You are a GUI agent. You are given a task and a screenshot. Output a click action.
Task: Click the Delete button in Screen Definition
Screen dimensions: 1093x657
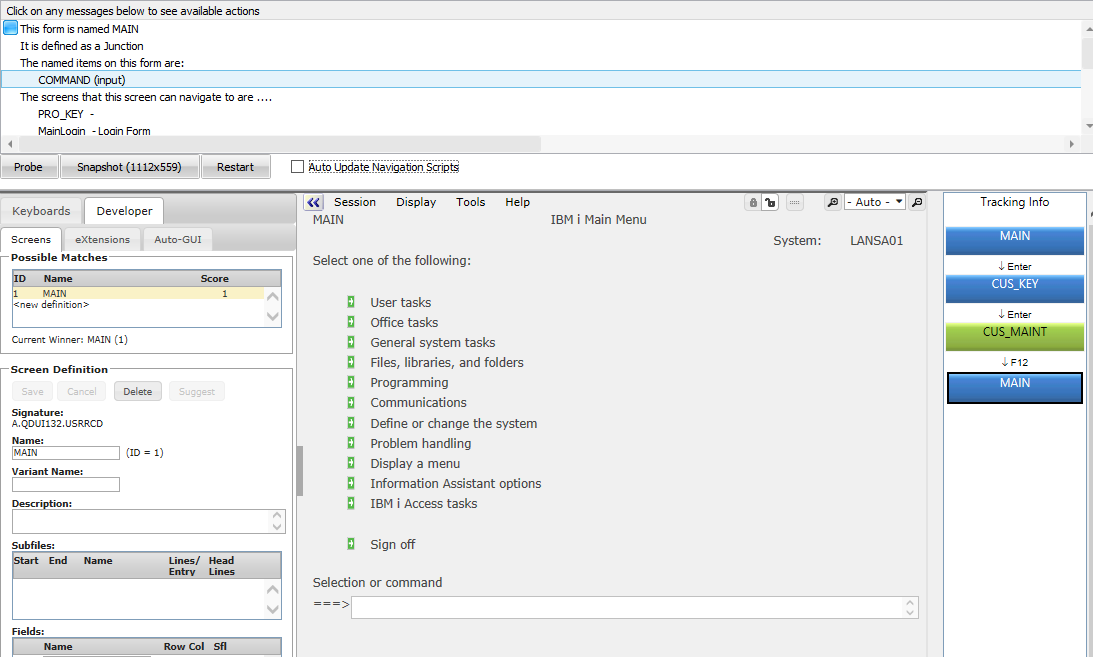(x=138, y=391)
